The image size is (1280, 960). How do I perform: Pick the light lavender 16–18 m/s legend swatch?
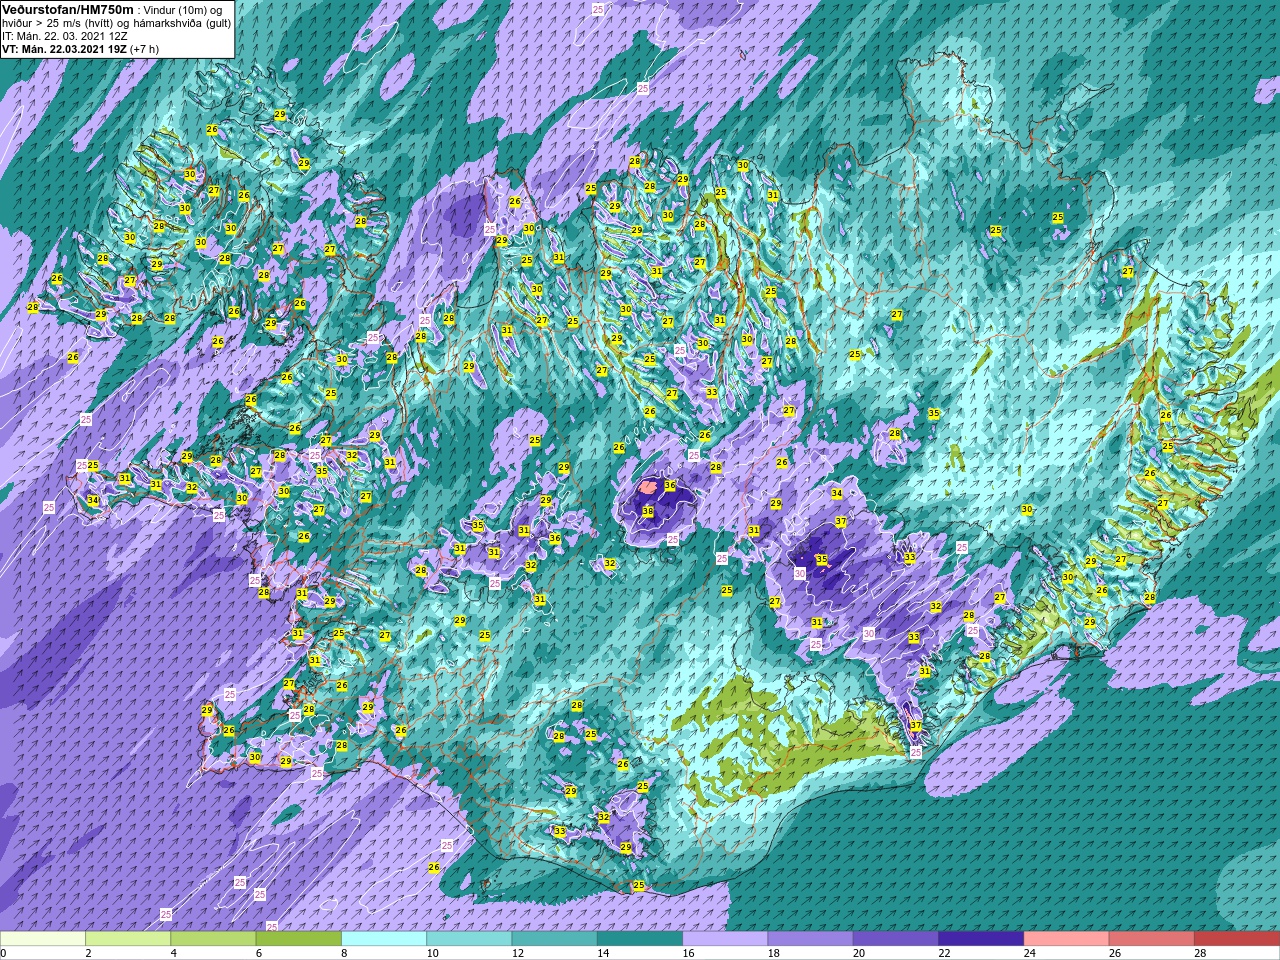click(725, 939)
